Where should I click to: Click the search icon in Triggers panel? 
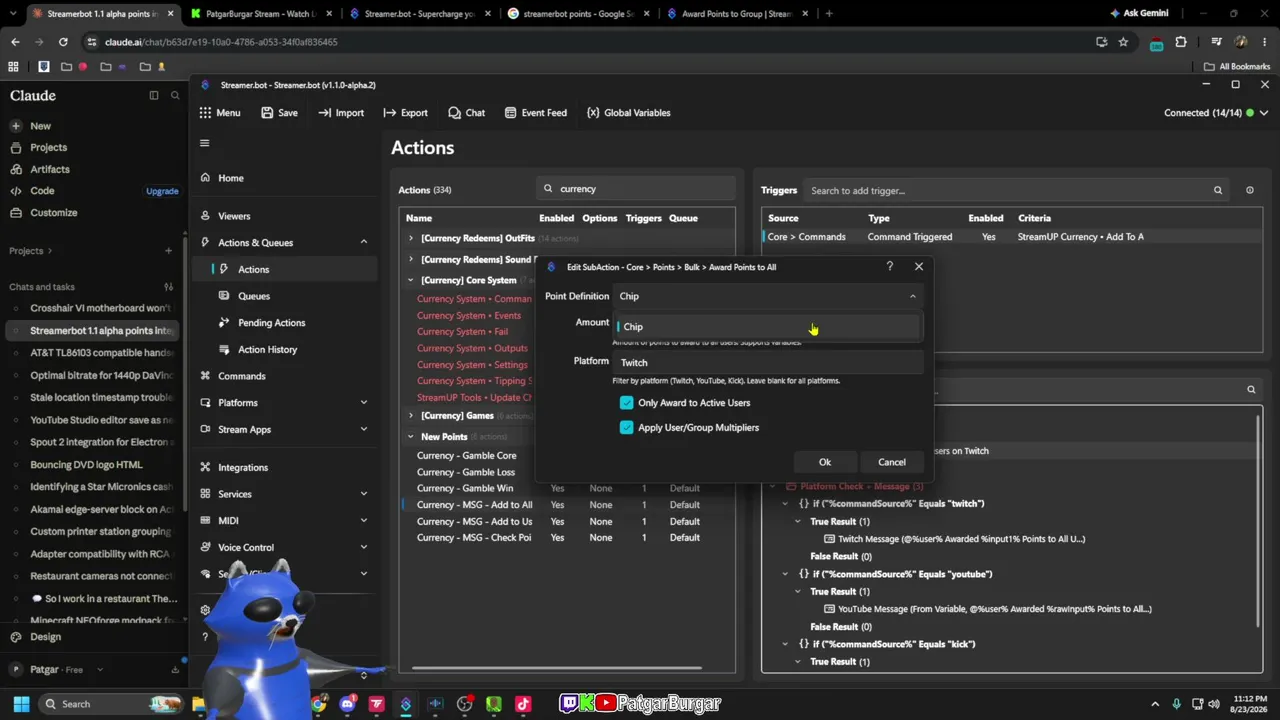click(1217, 190)
